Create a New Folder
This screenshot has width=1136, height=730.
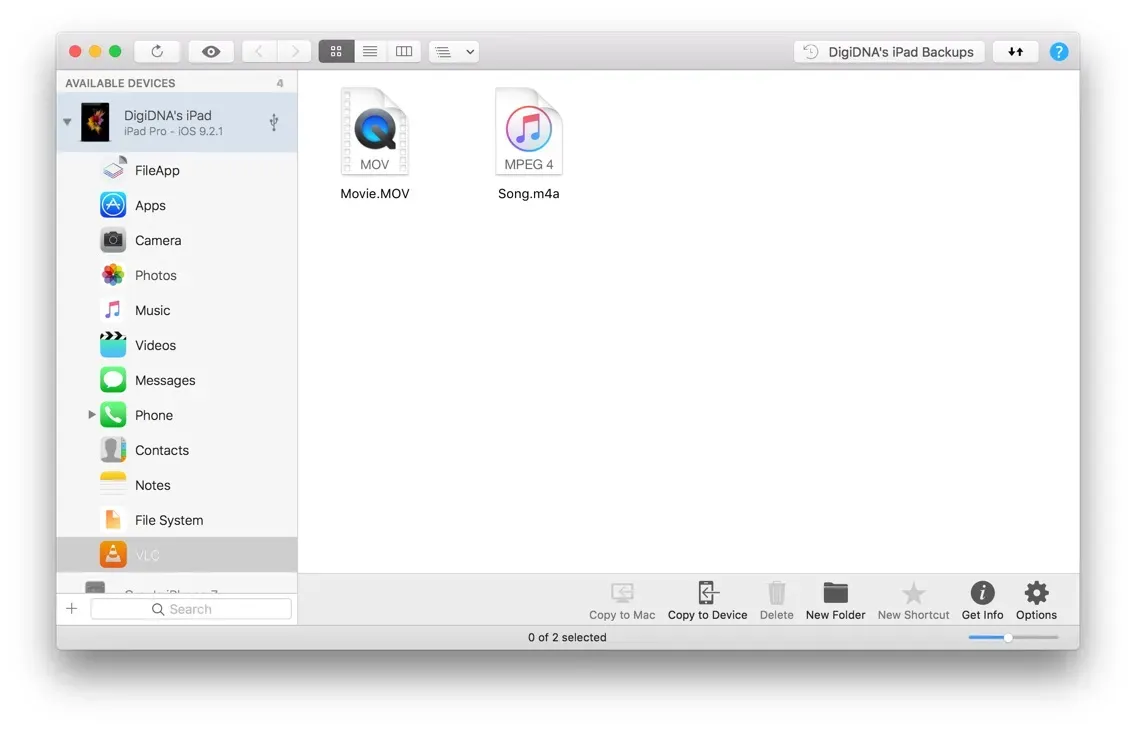pyautogui.click(x=835, y=593)
